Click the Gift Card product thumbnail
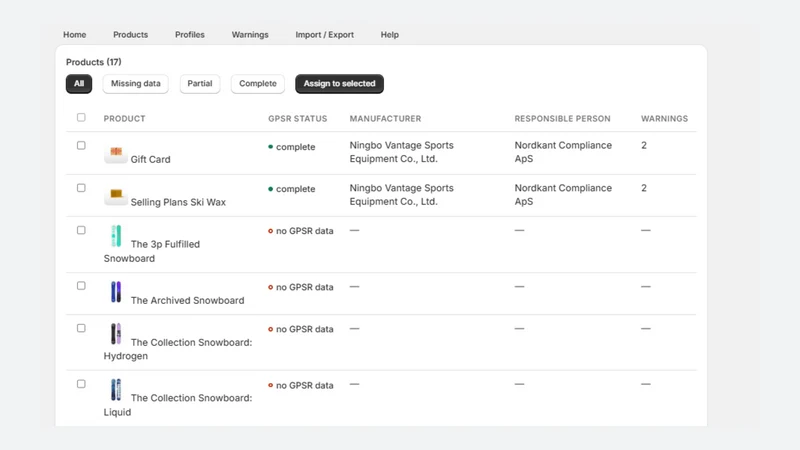The width and height of the screenshot is (800, 450). [x=116, y=152]
